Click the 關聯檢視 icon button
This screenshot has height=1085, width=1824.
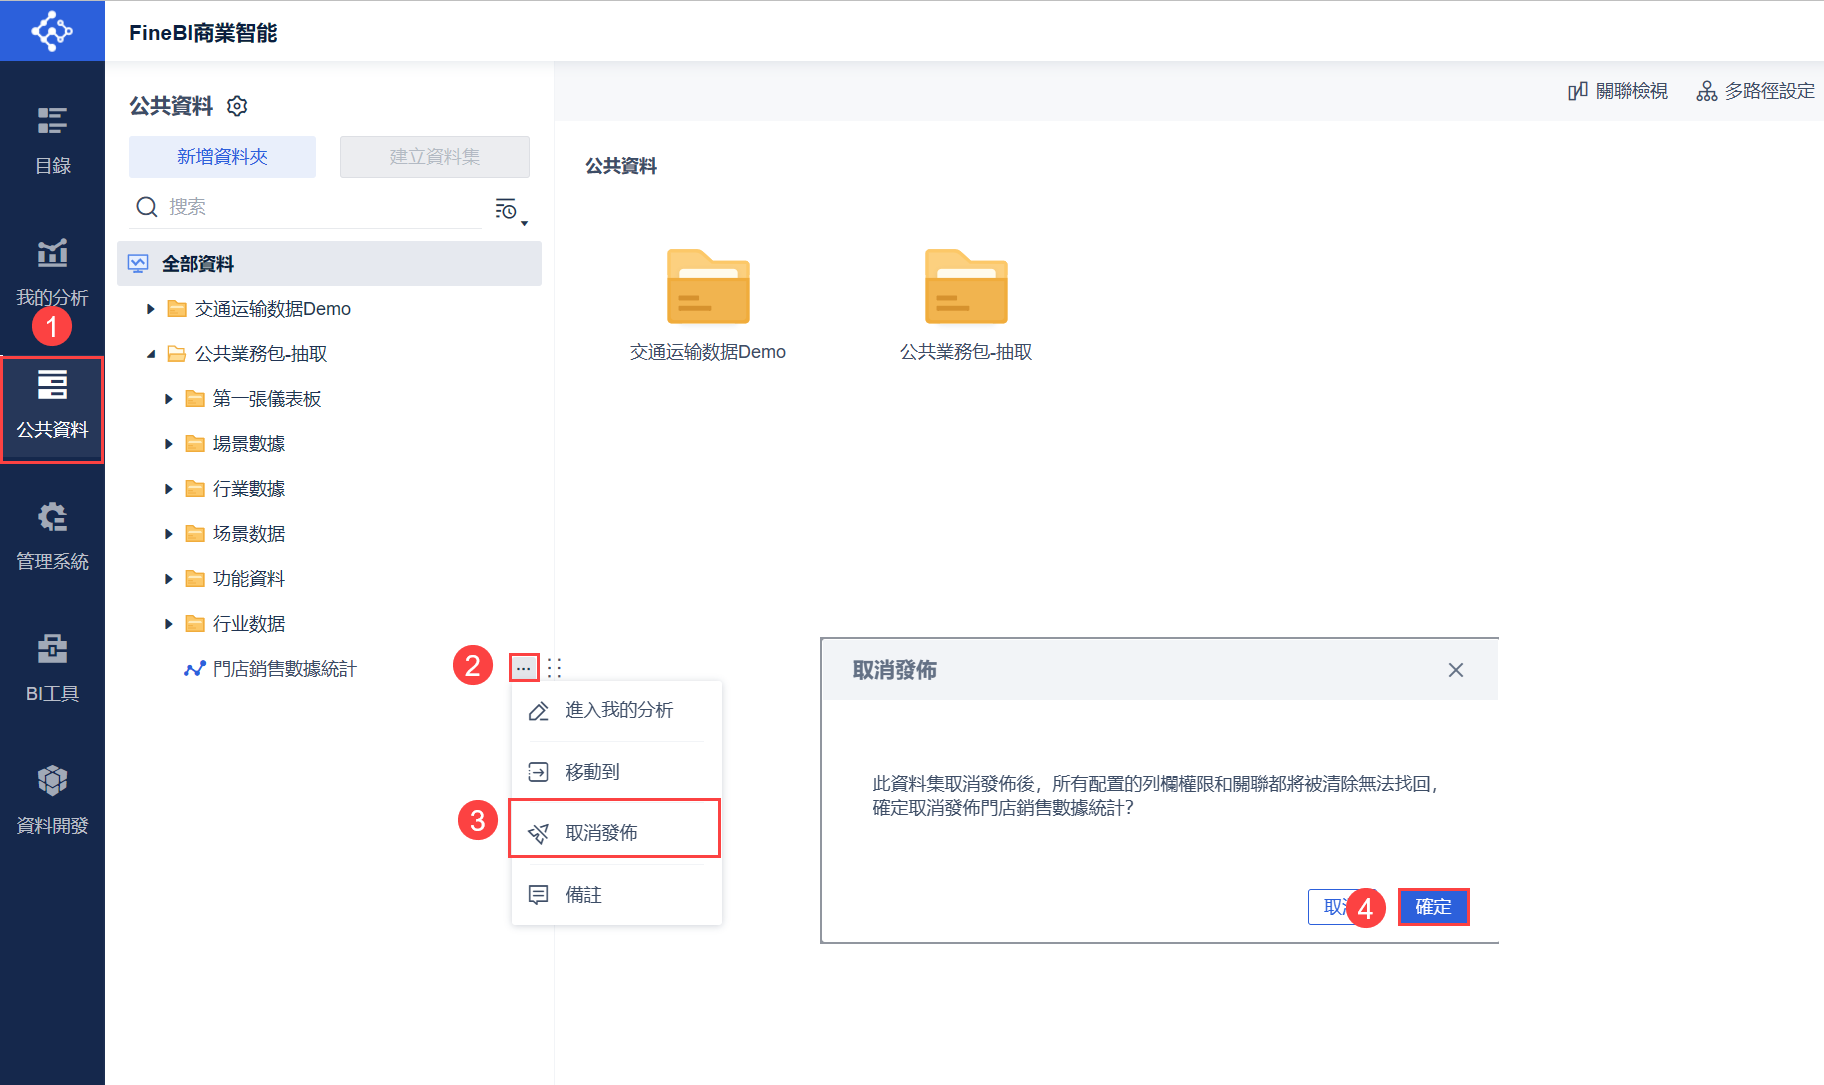[x=1578, y=91]
